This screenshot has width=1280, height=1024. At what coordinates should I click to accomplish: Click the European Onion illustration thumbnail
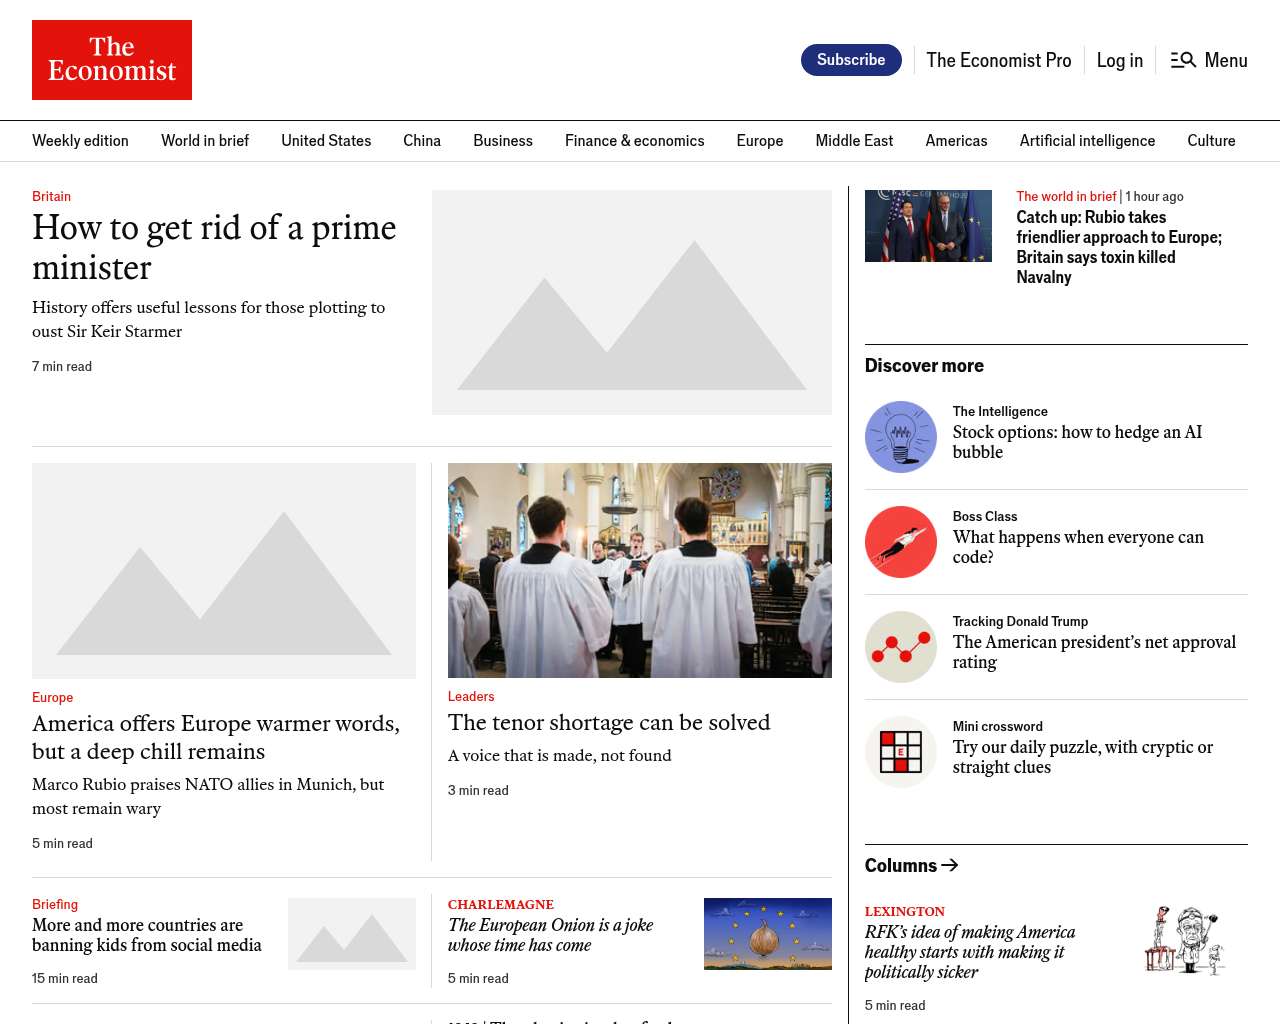click(x=767, y=934)
